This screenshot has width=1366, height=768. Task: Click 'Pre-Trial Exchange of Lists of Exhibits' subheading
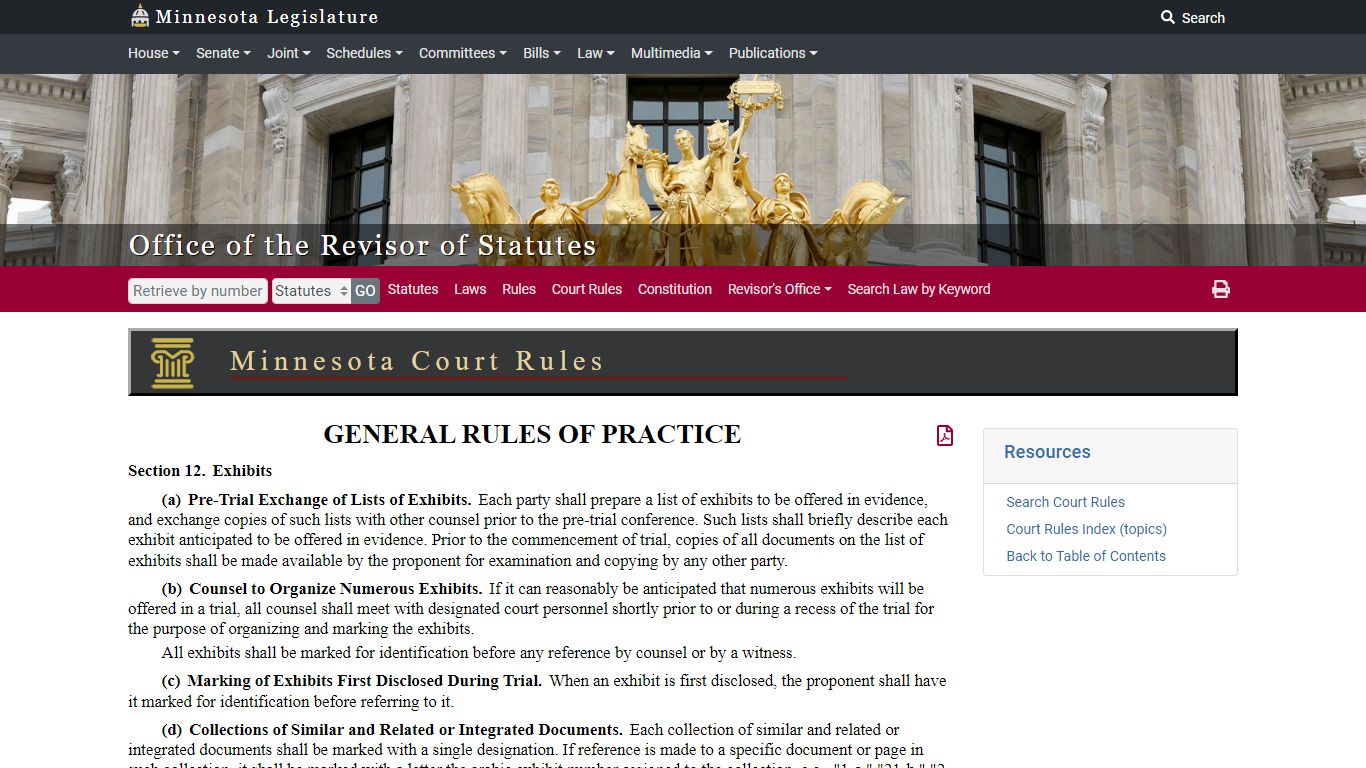(329, 500)
